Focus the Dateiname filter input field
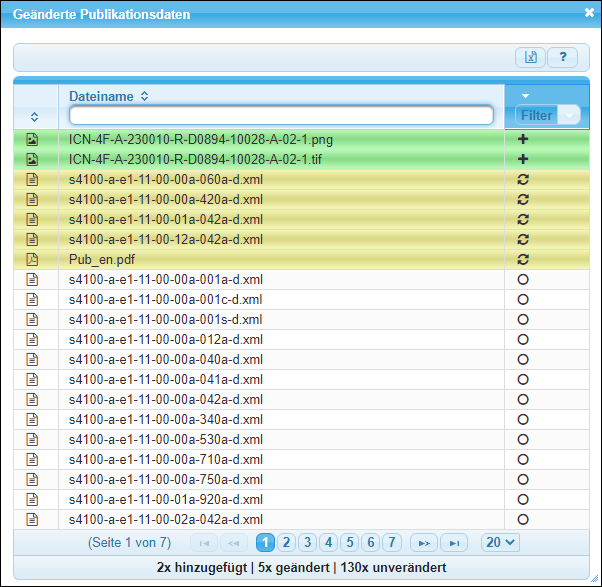This screenshot has width=602, height=587. coord(281,115)
